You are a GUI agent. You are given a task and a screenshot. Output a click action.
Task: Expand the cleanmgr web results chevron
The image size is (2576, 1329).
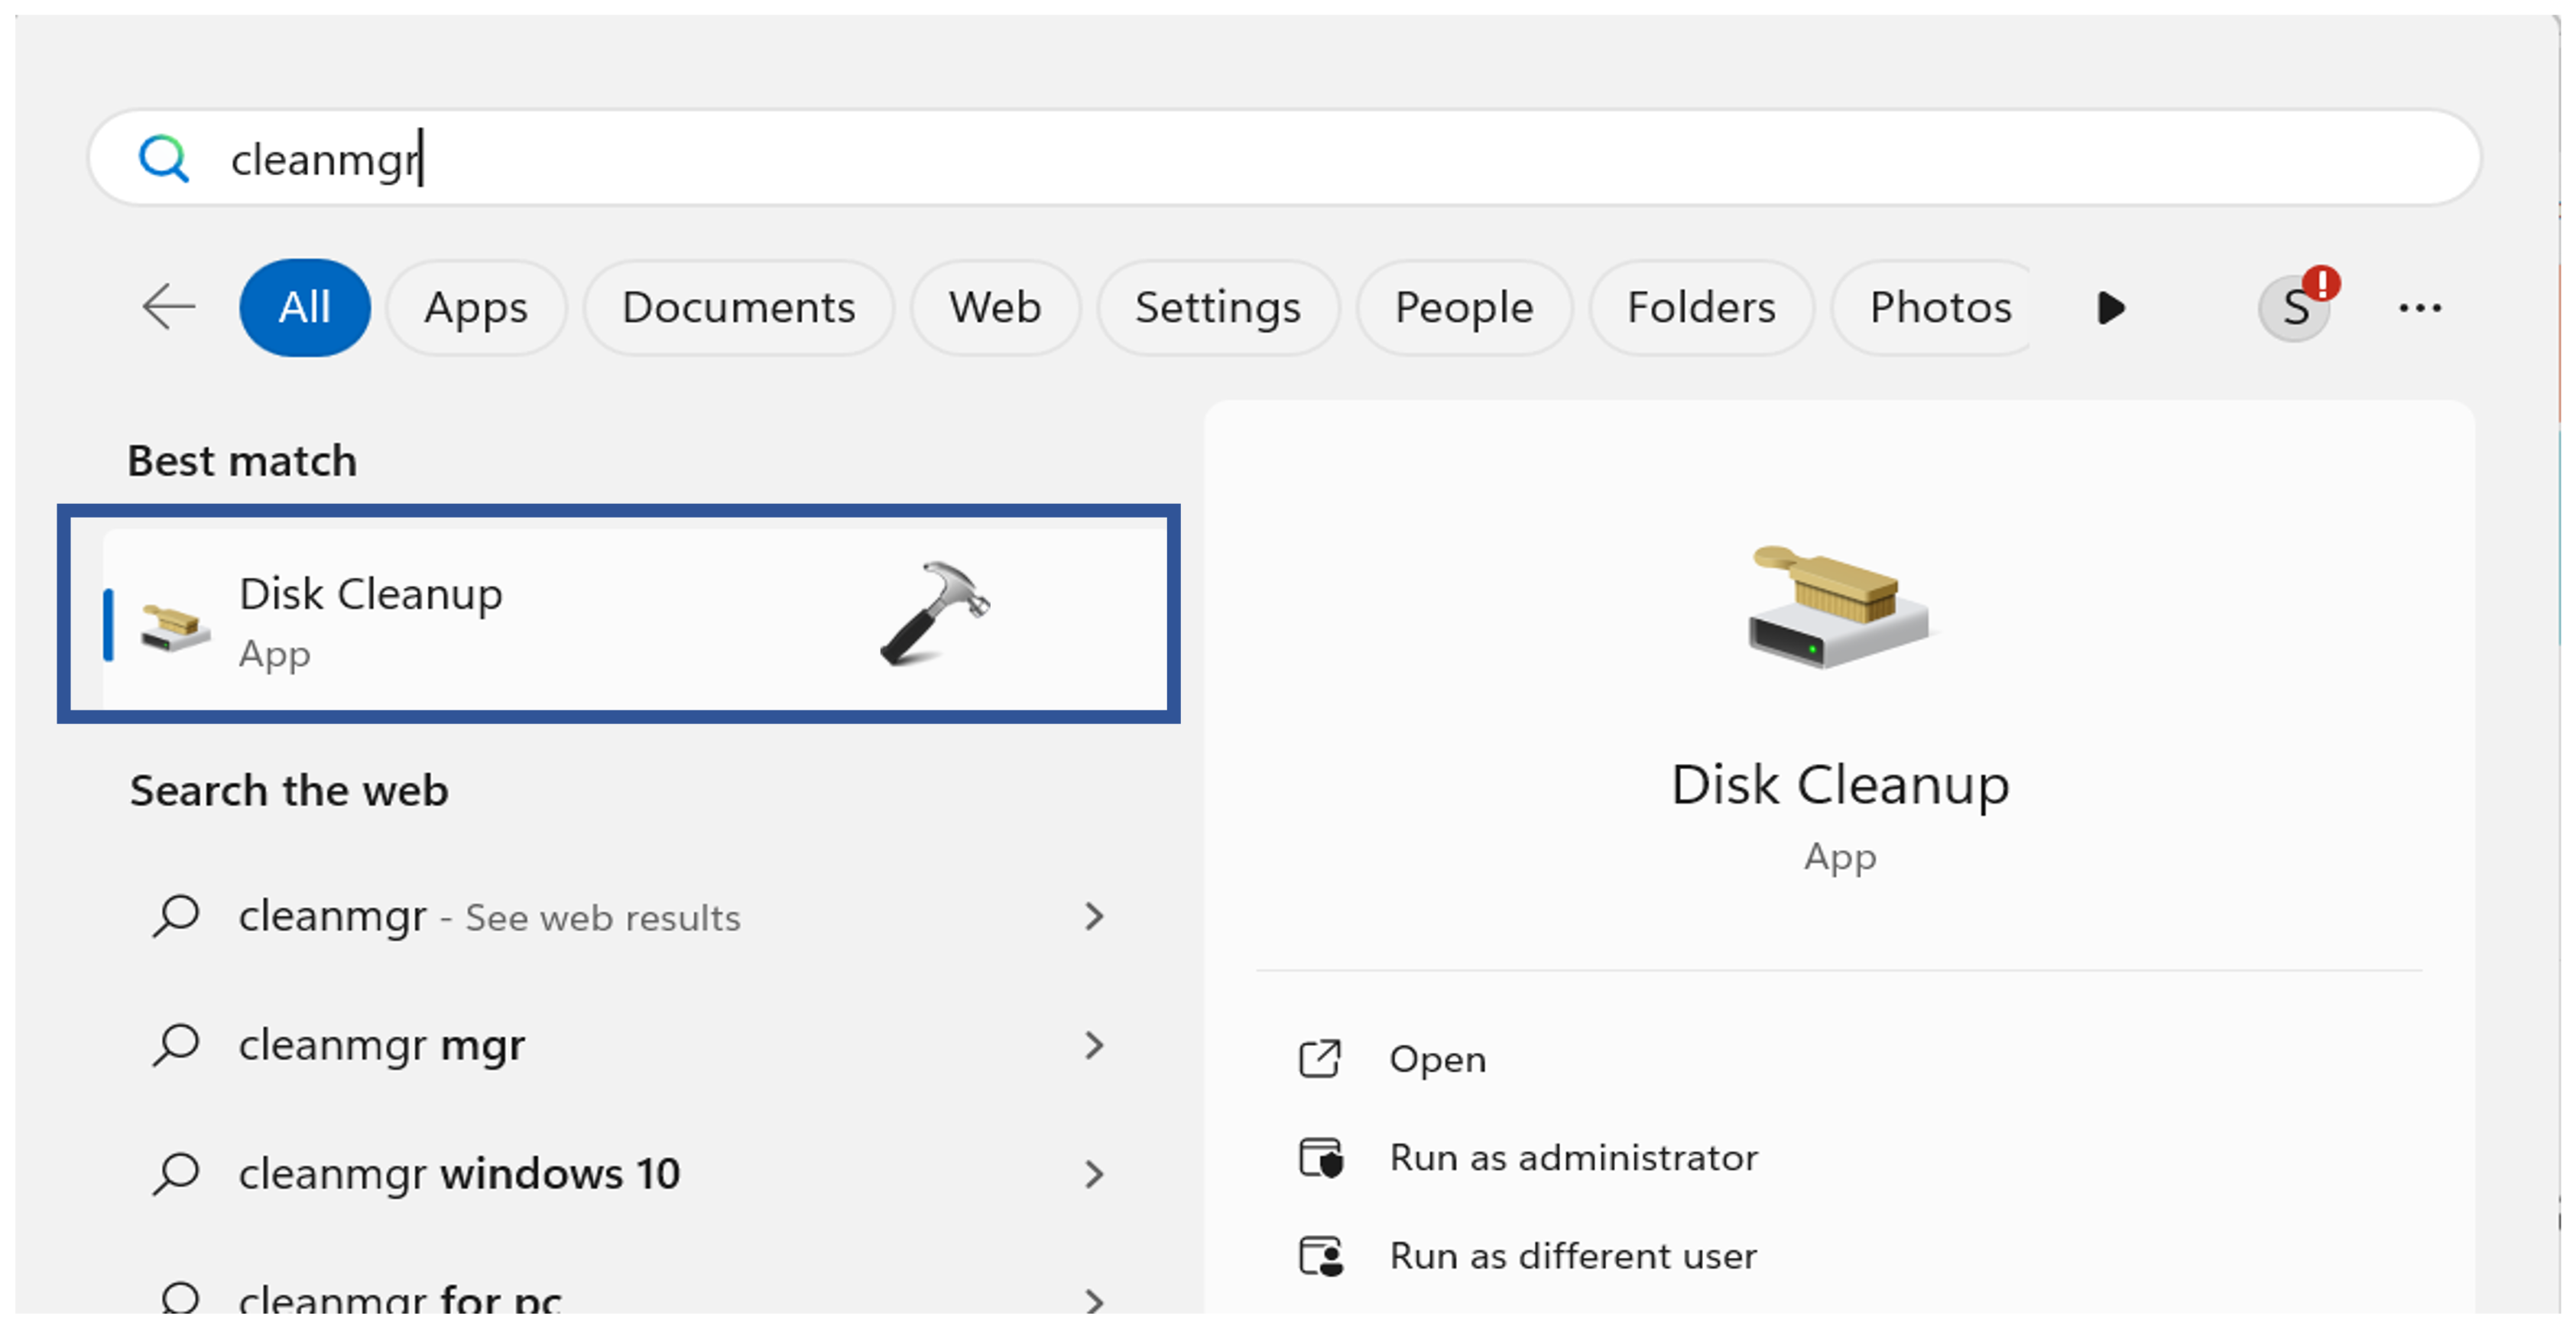coord(1094,916)
